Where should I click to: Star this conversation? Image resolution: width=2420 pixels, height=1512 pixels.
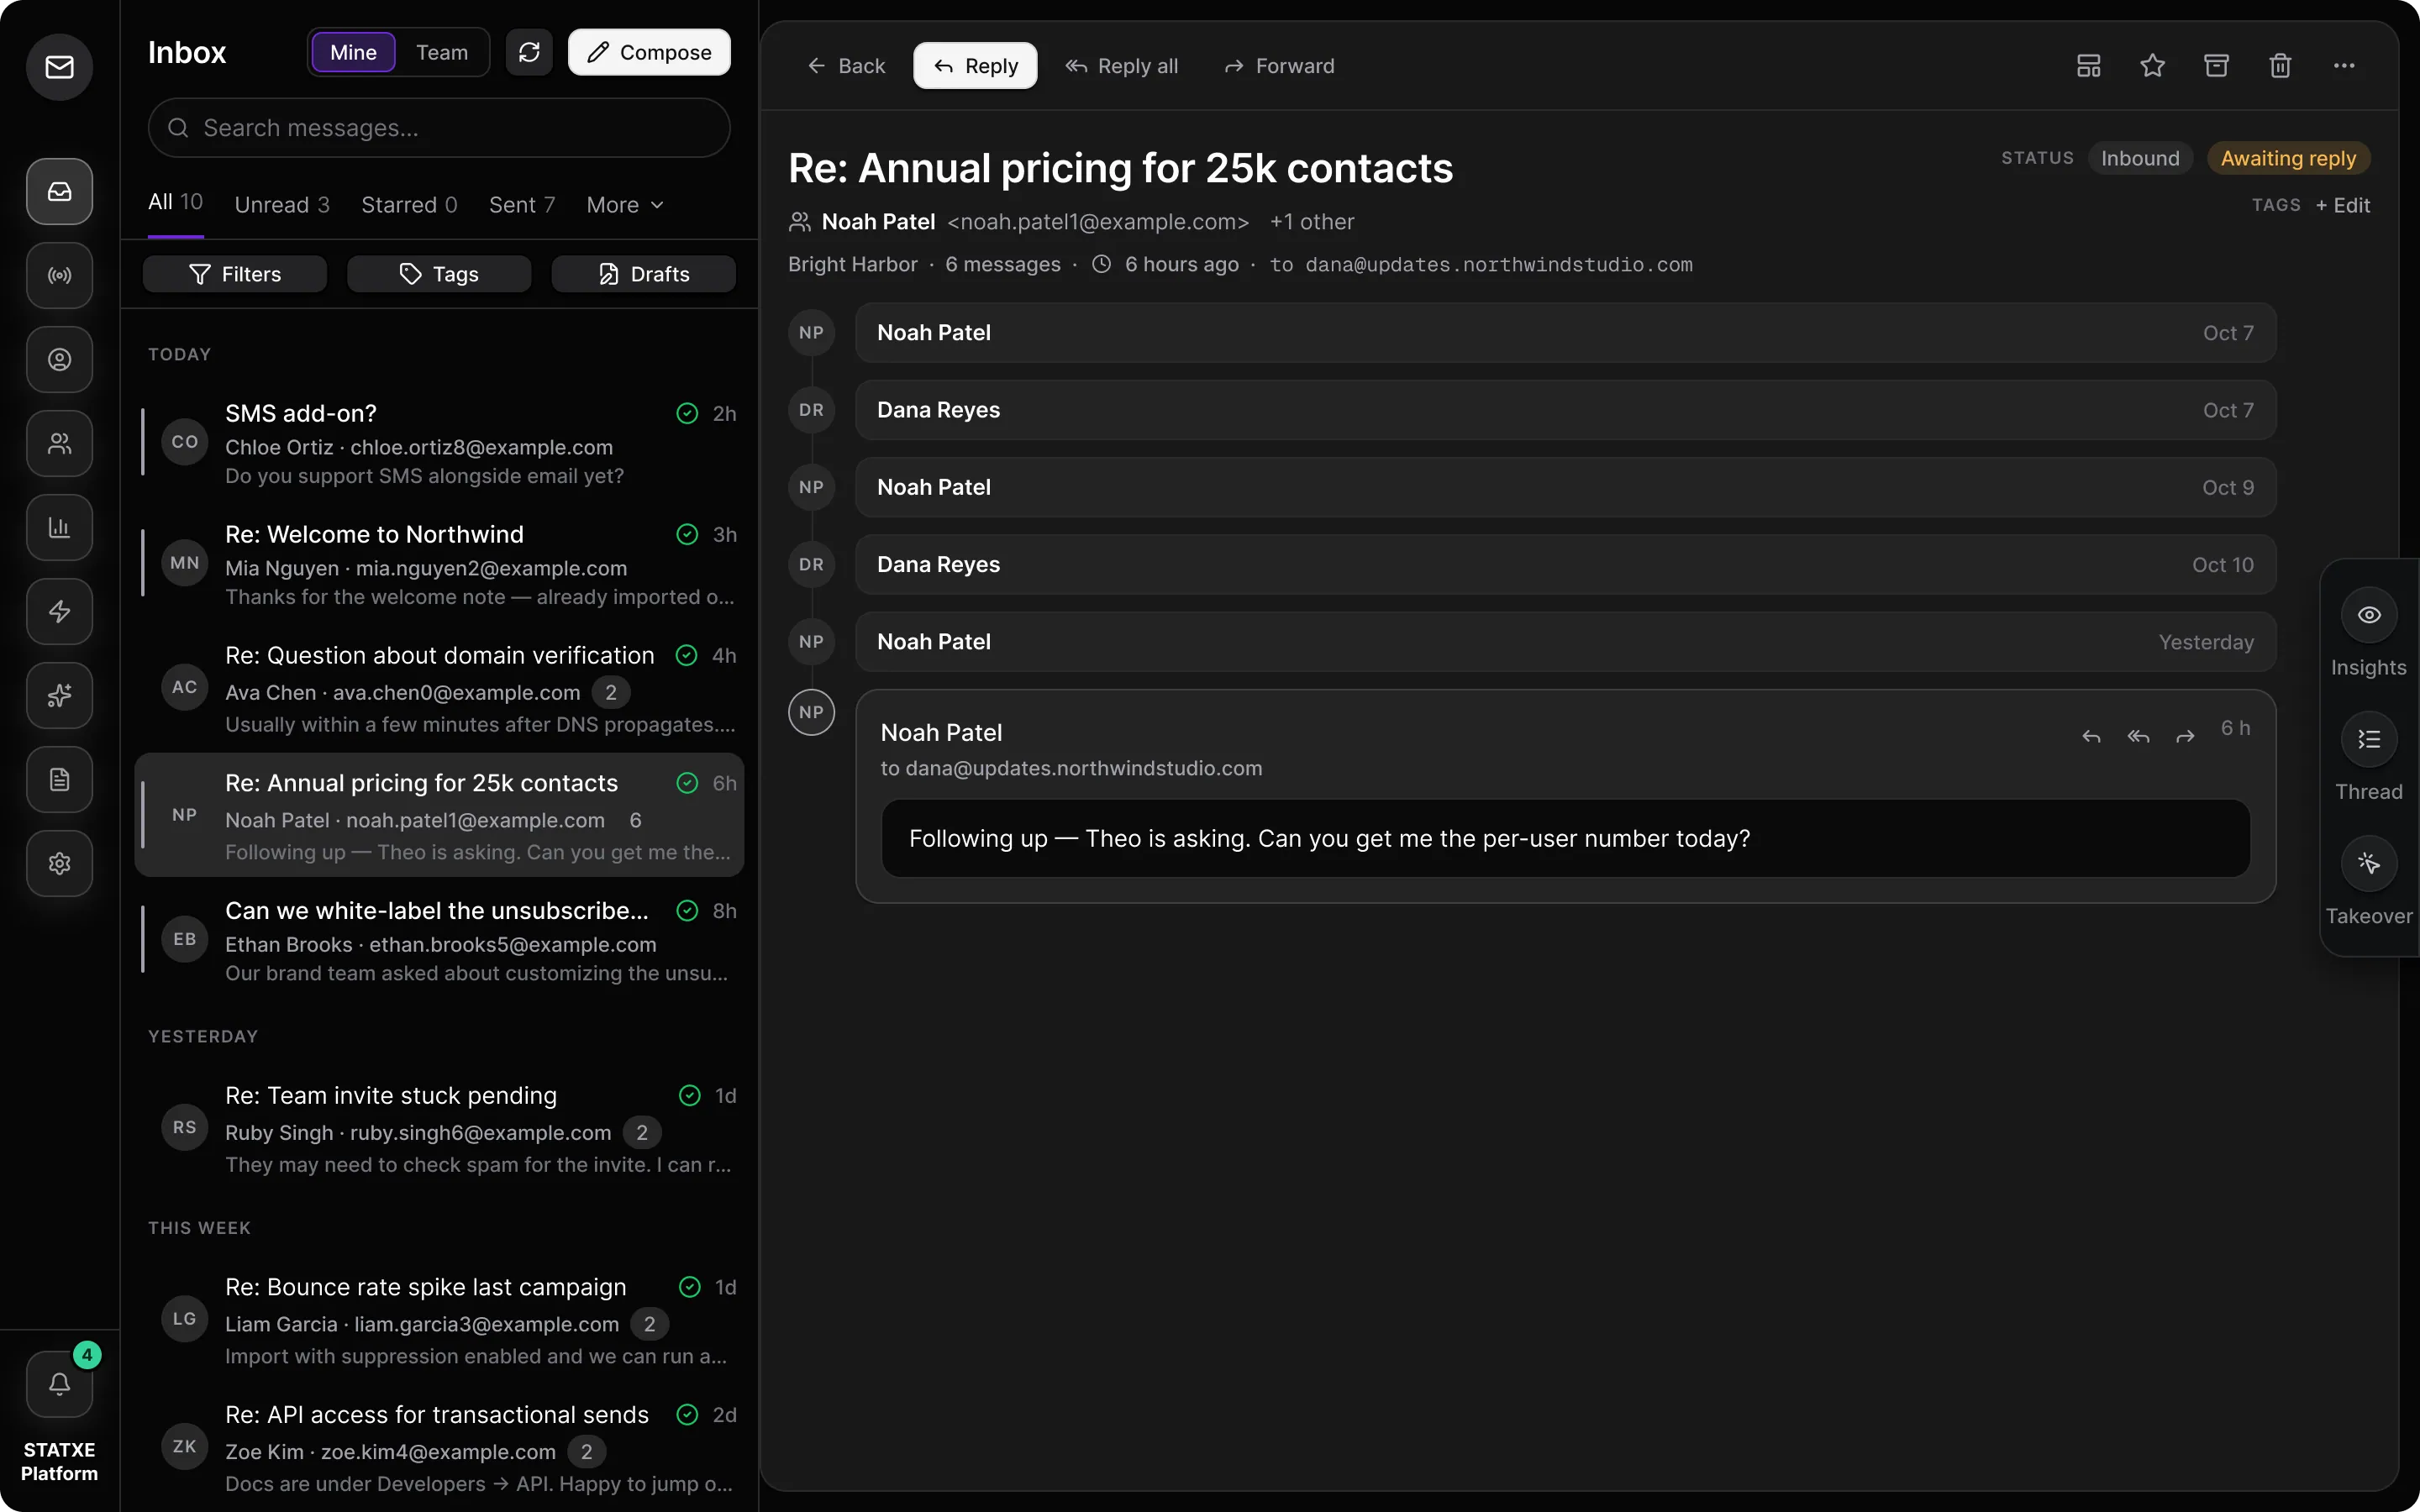click(x=2152, y=66)
